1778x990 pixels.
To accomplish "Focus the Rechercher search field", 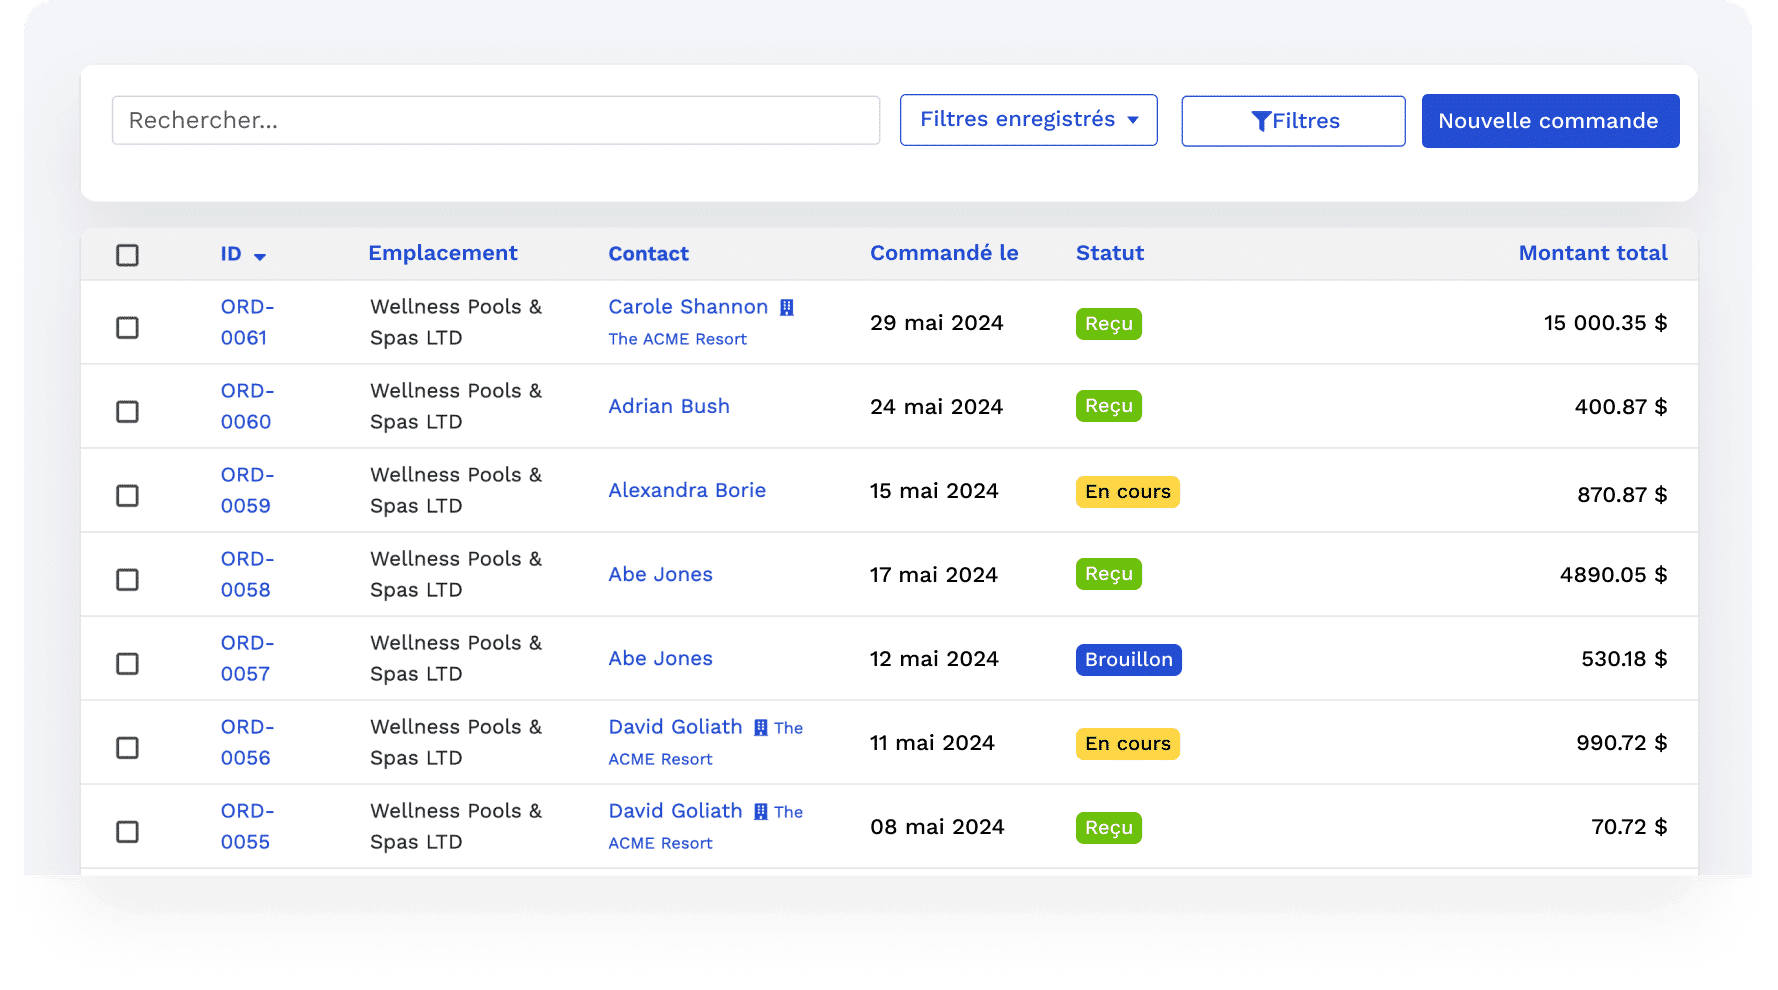I will pos(496,120).
